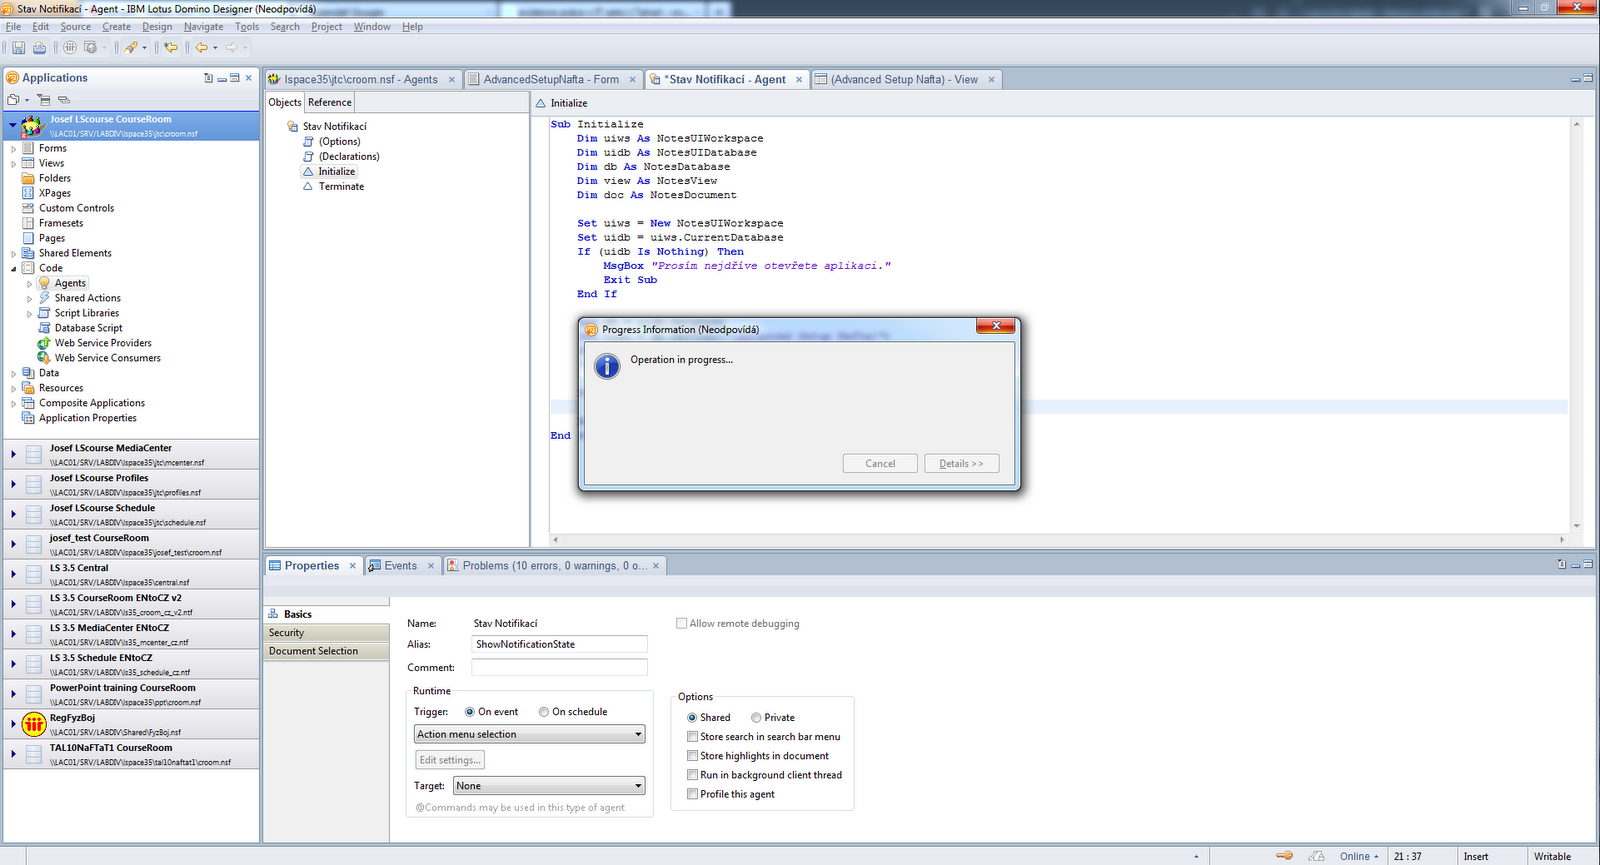Expand the Josef LScourse MediaCenter application
Viewport: 1600px width, 865px height.
(13, 455)
